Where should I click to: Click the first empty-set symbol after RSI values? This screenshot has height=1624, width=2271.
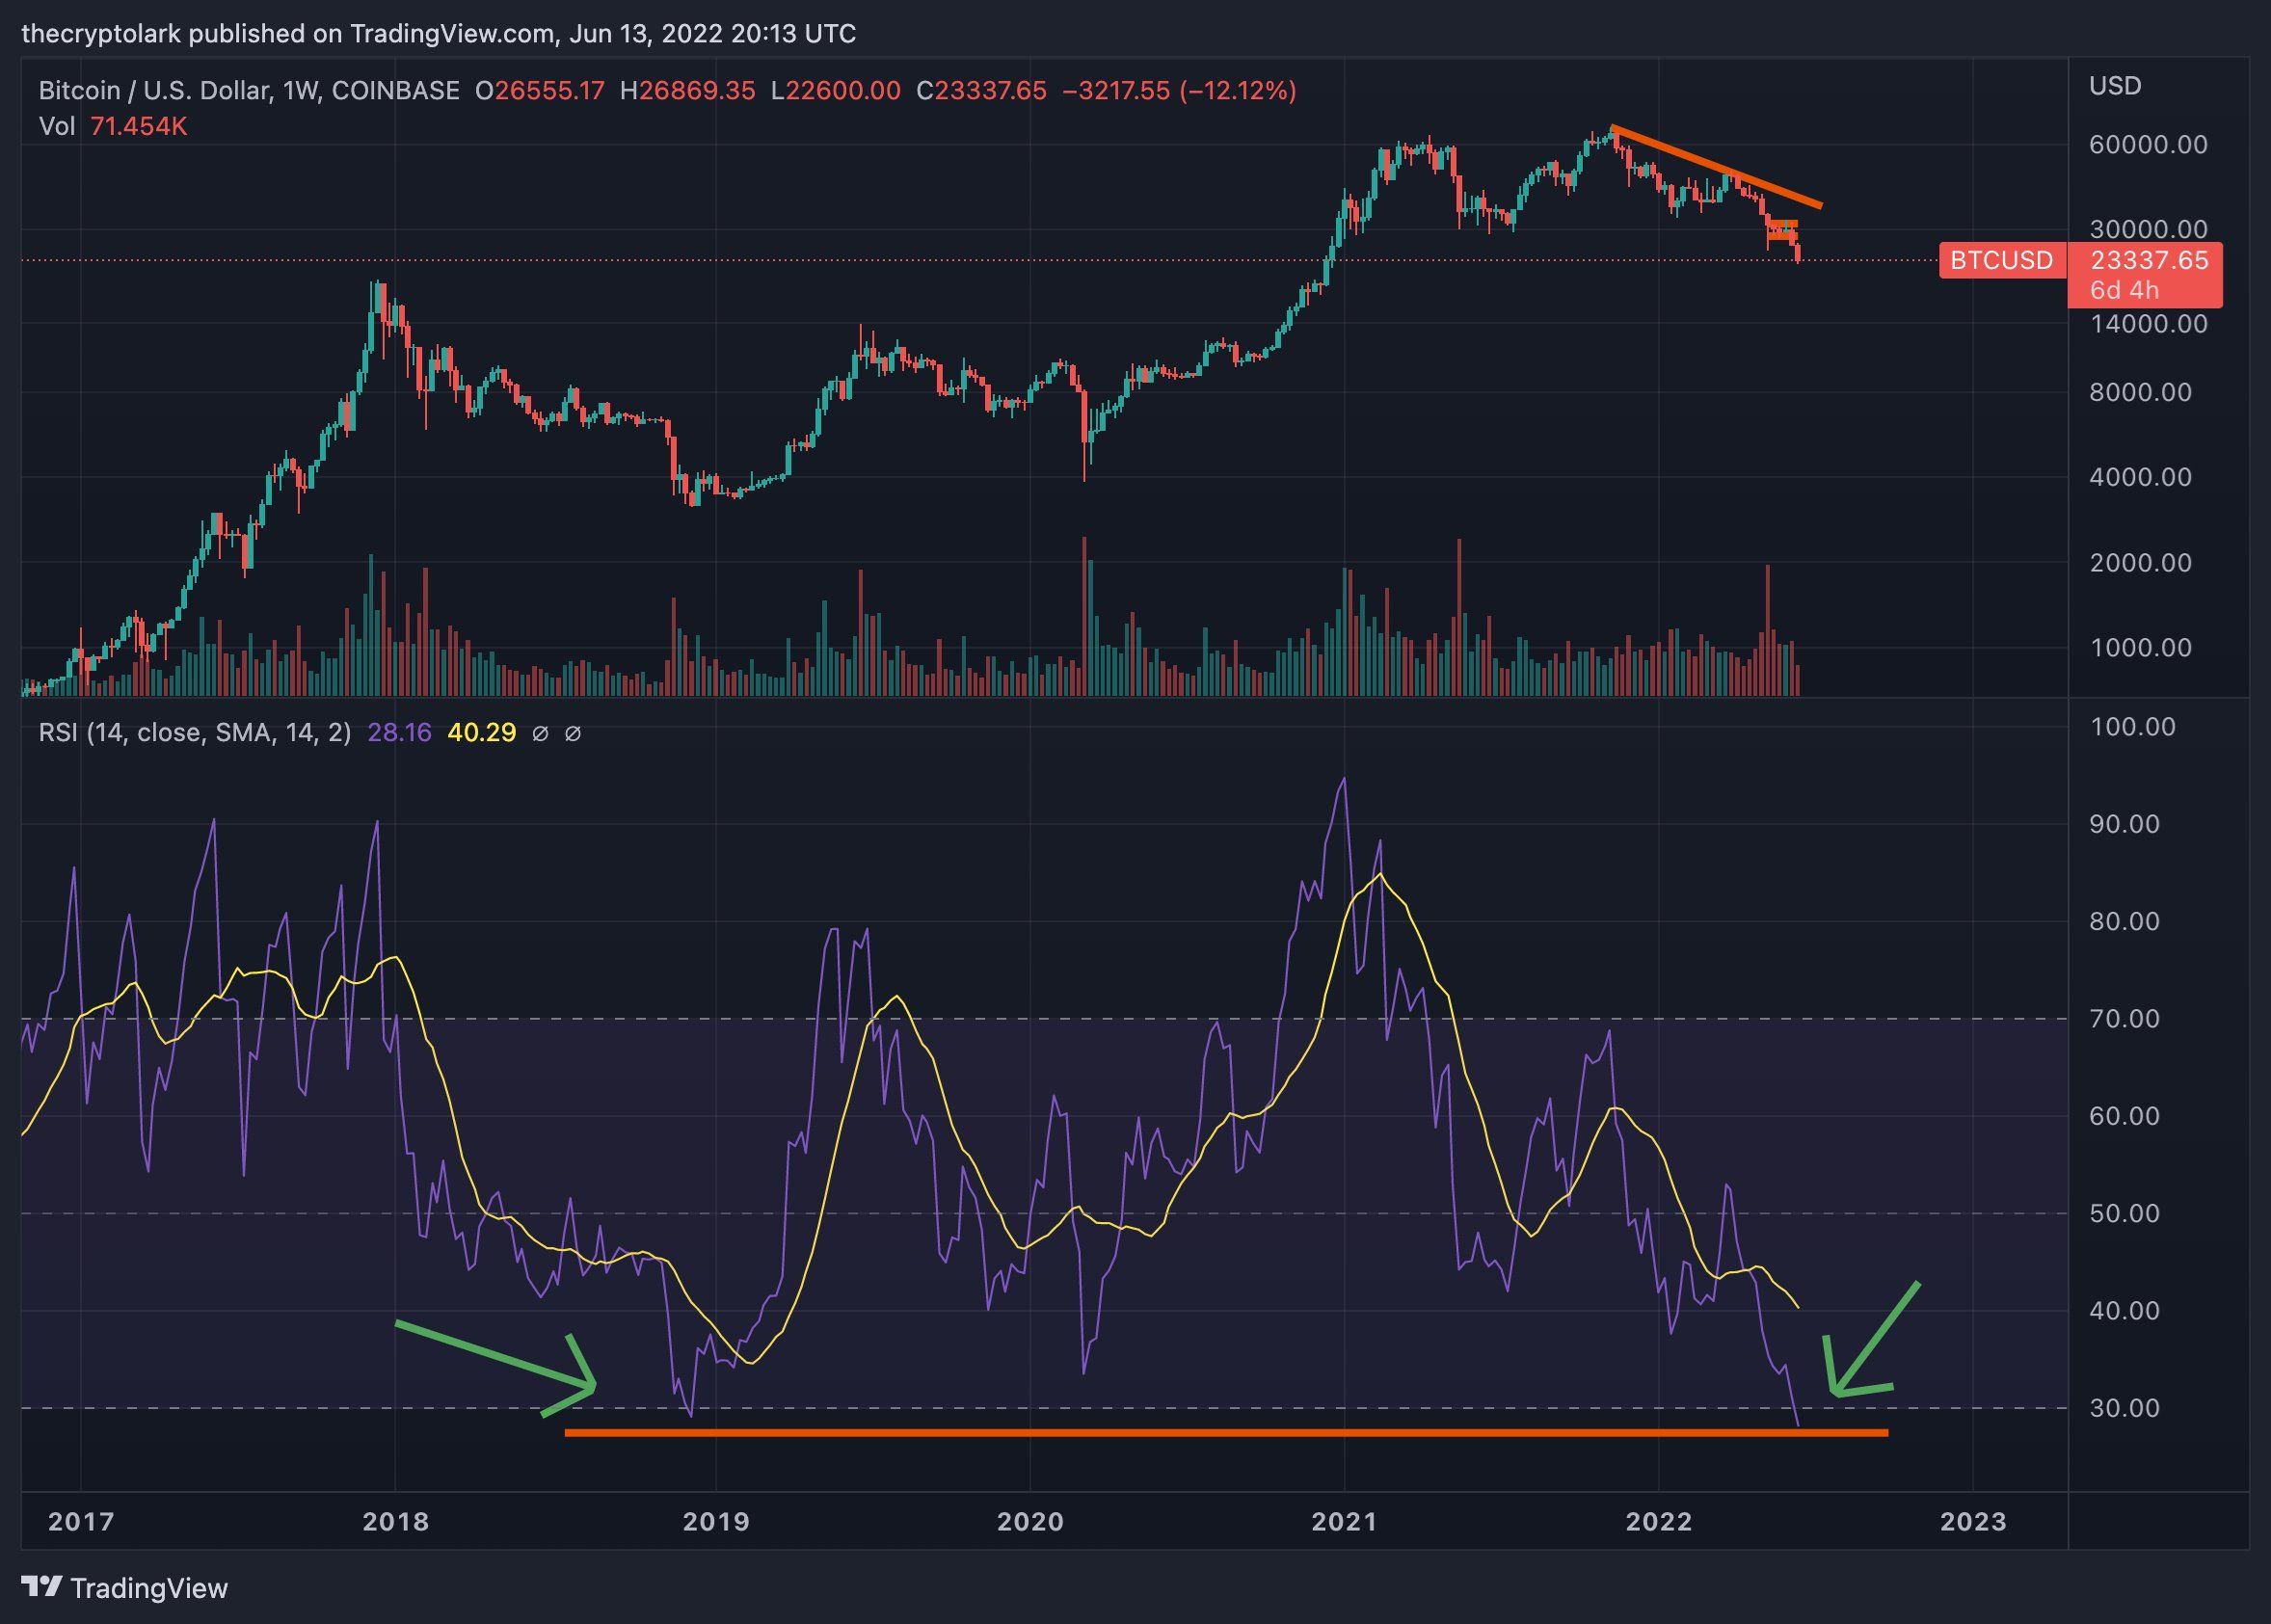540,734
